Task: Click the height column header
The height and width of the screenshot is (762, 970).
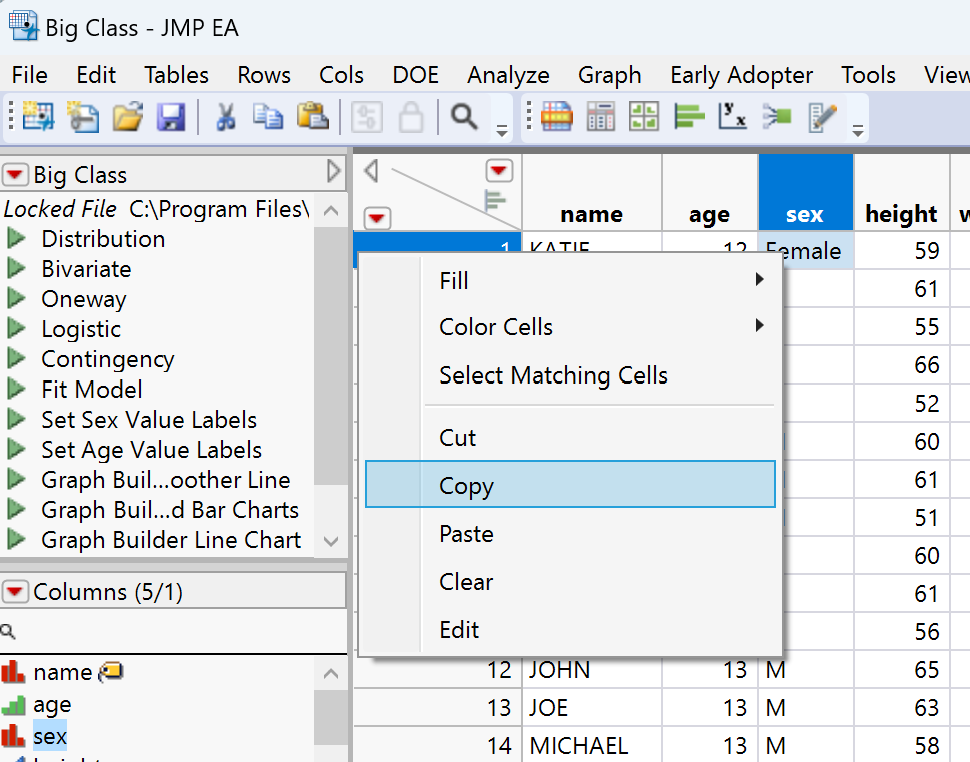Action: point(901,214)
